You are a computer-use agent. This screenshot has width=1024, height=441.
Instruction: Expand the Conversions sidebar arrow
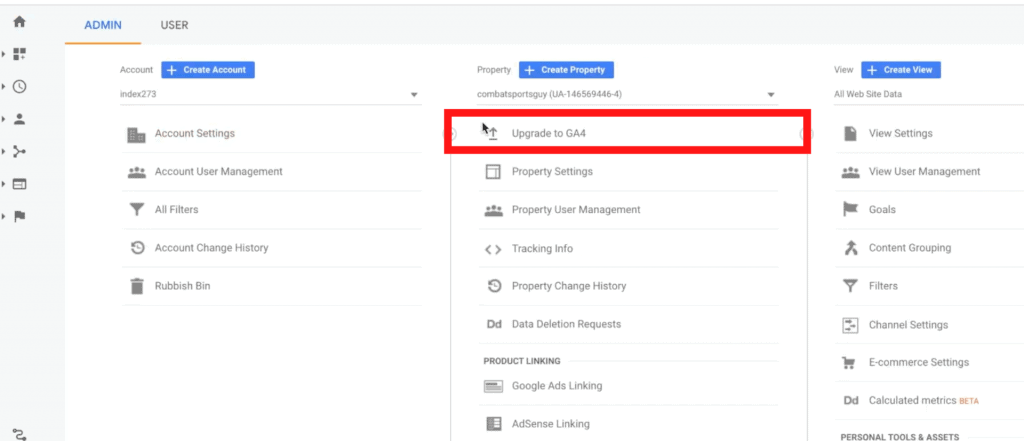[5, 216]
